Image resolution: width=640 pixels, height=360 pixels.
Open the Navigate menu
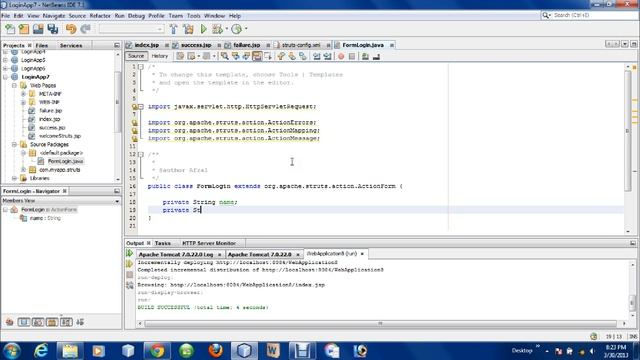tap(54, 16)
